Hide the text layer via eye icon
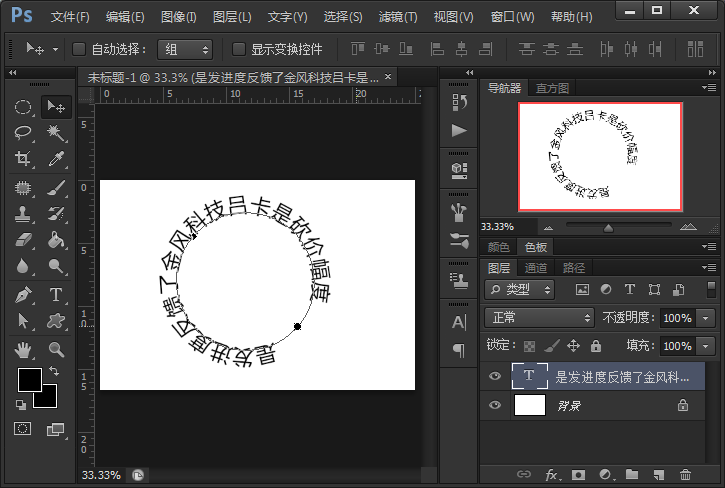This screenshot has width=725, height=488. coord(495,376)
